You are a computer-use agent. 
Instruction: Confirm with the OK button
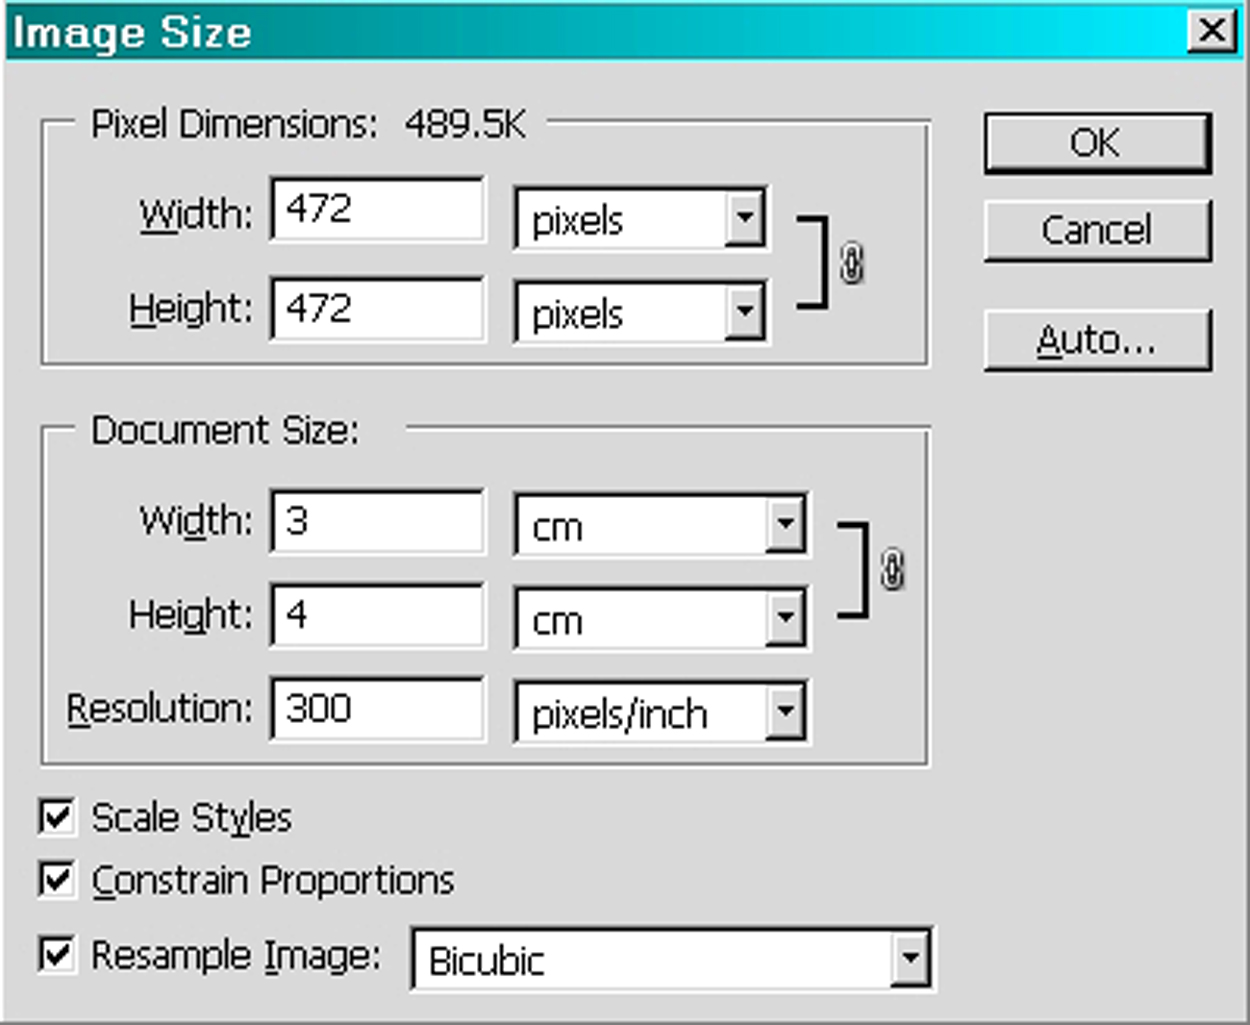pos(1097,142)
